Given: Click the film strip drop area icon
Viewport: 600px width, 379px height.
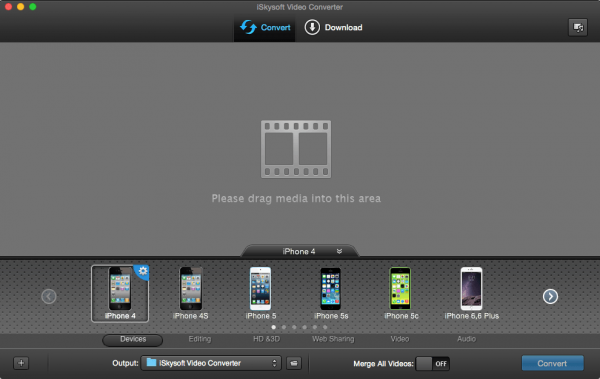Looking at the screenshot, I should [x=296, y=149].
